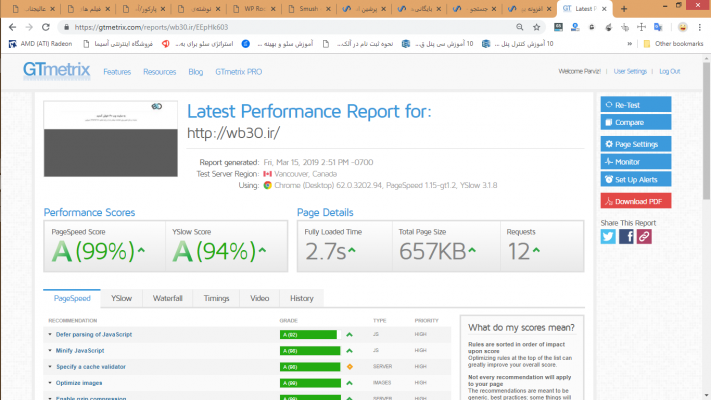
Task: Click the Monitor button
Action: (x=636, y=161)
